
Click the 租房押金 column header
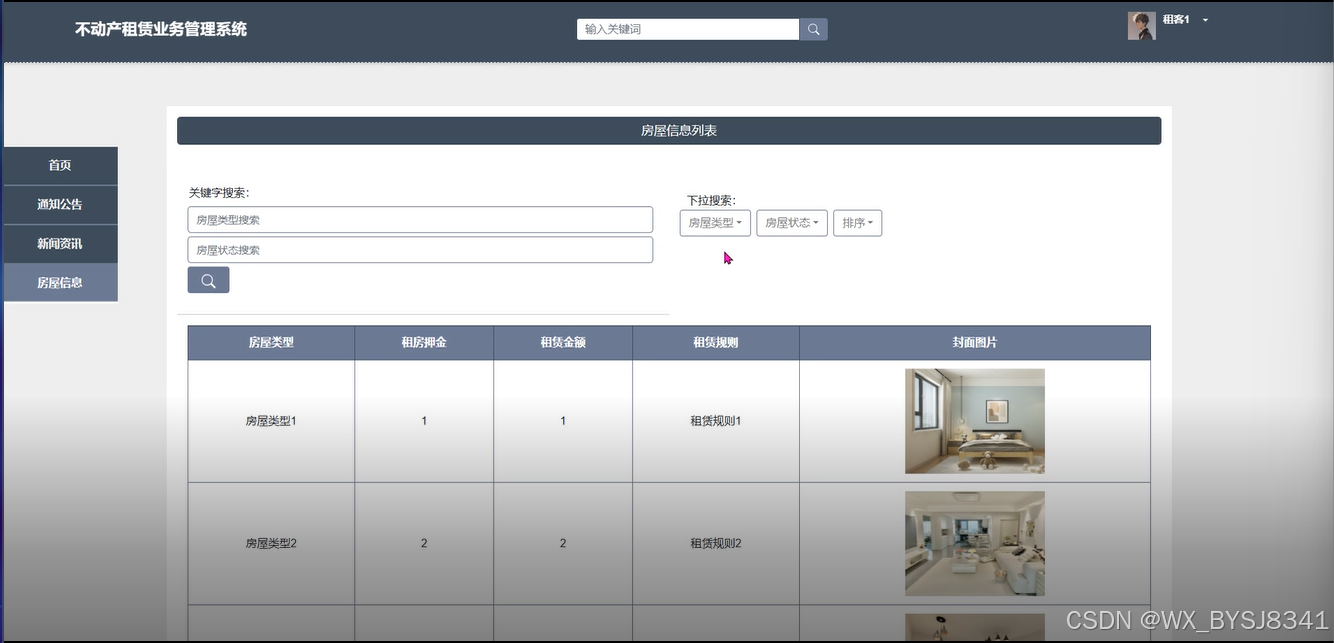click(424, 343)
